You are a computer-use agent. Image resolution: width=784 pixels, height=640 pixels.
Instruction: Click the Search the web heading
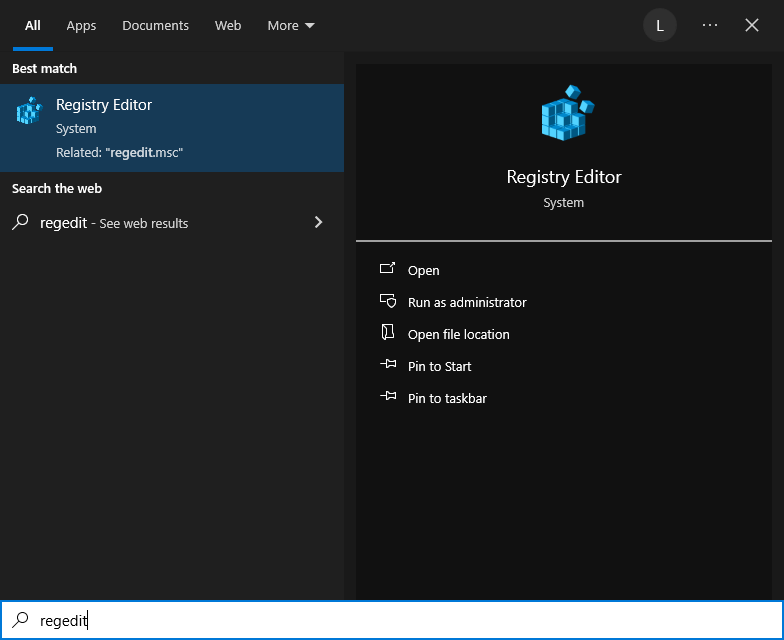[x=57, y=188]
